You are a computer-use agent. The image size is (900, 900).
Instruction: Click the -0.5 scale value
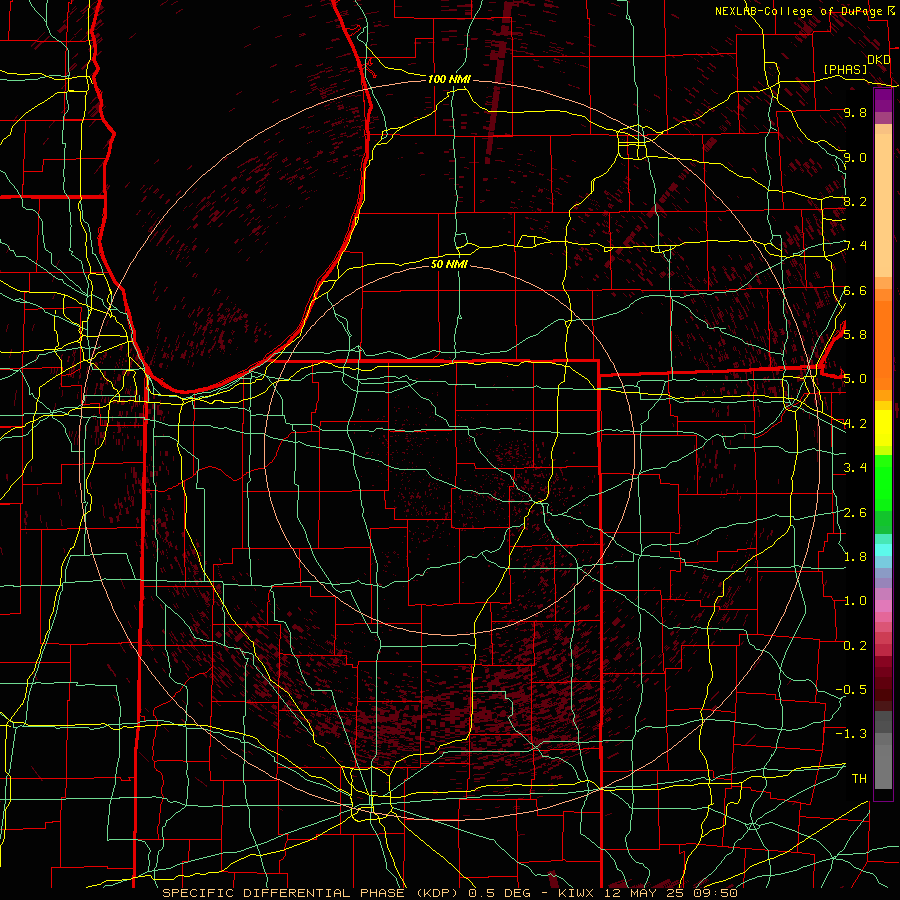click(x=851, y=689)
